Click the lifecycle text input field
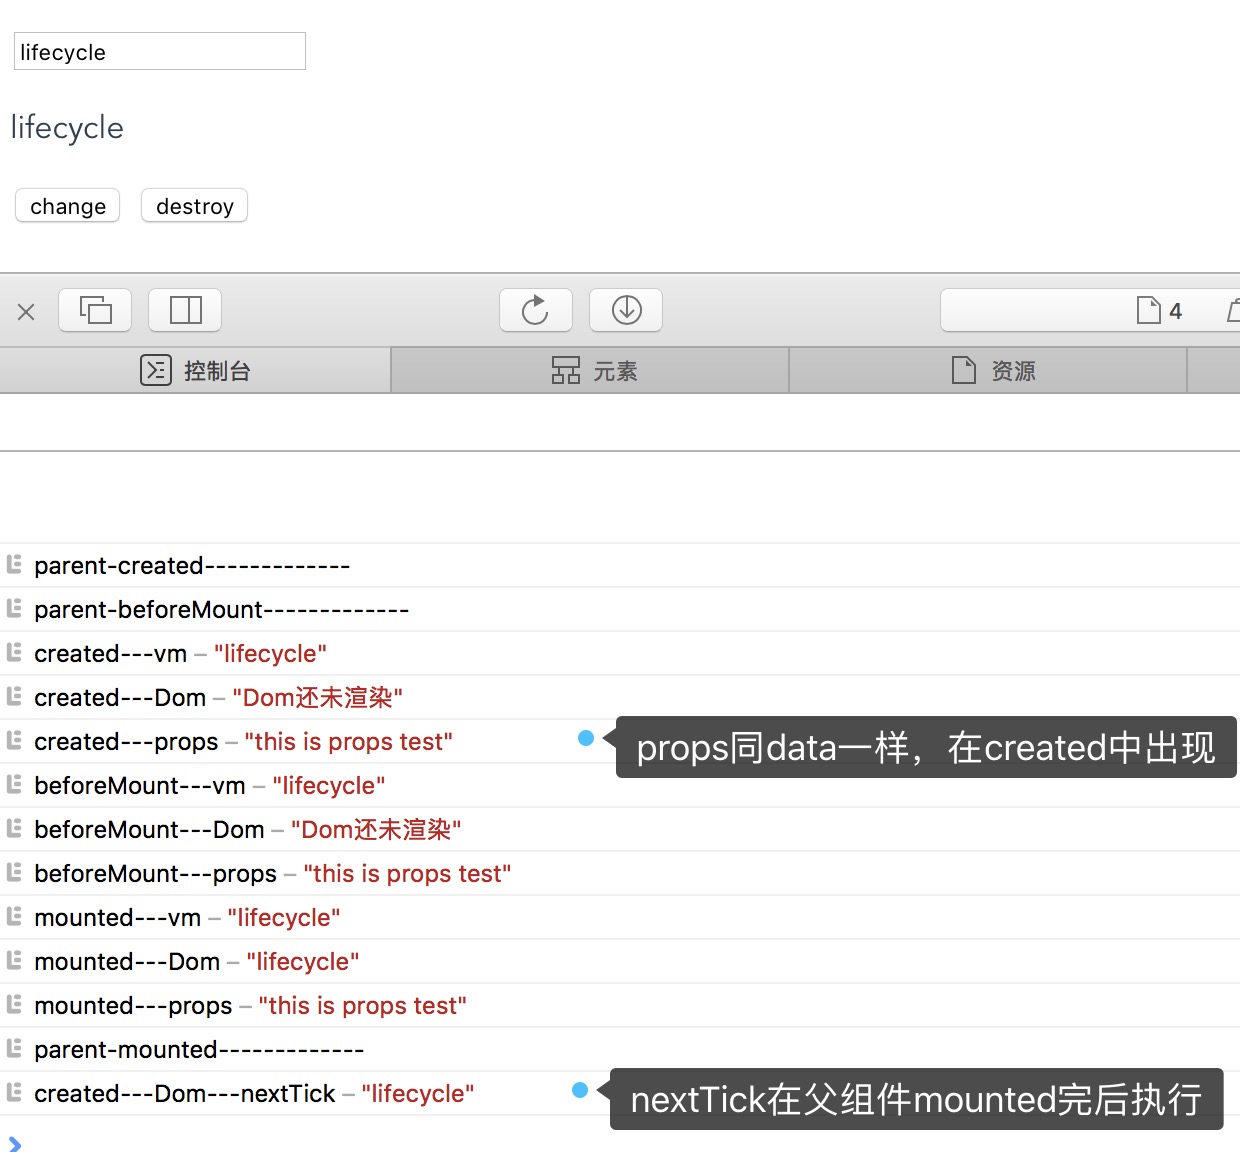The width and height of the screenshot is (1240, 1152). click(160, 52)
